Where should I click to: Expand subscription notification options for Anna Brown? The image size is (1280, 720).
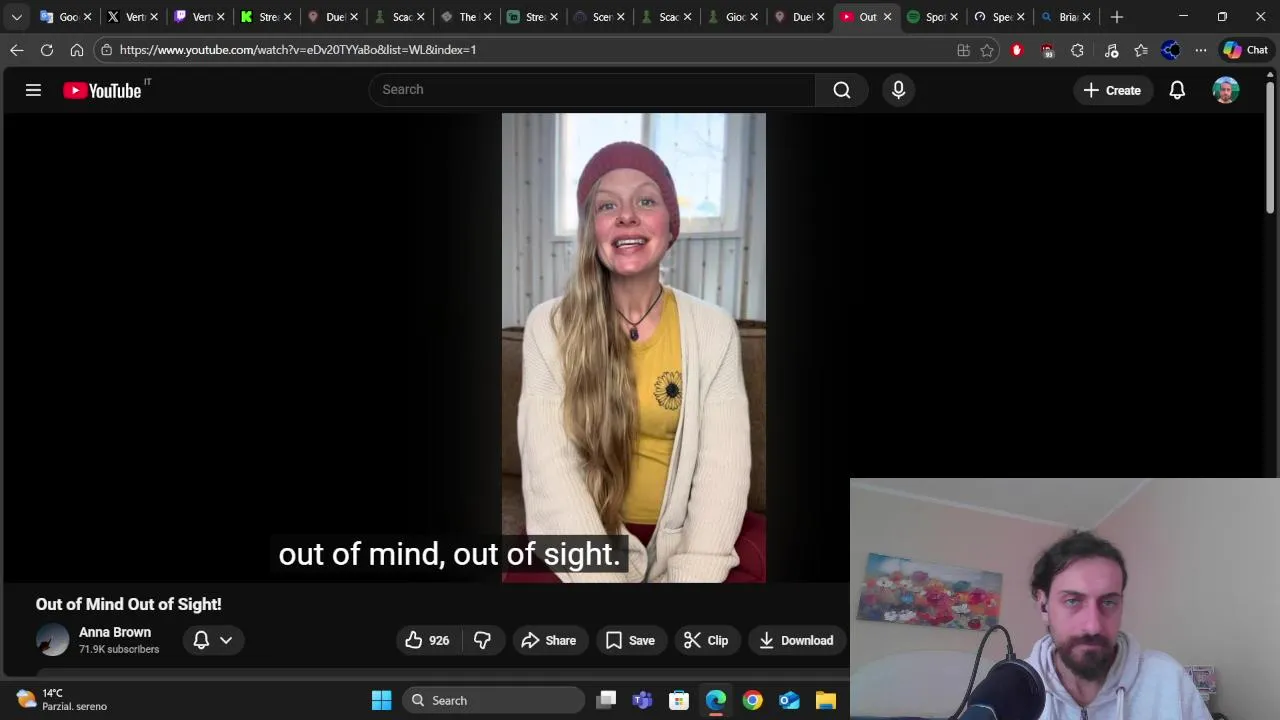point(212,640)
